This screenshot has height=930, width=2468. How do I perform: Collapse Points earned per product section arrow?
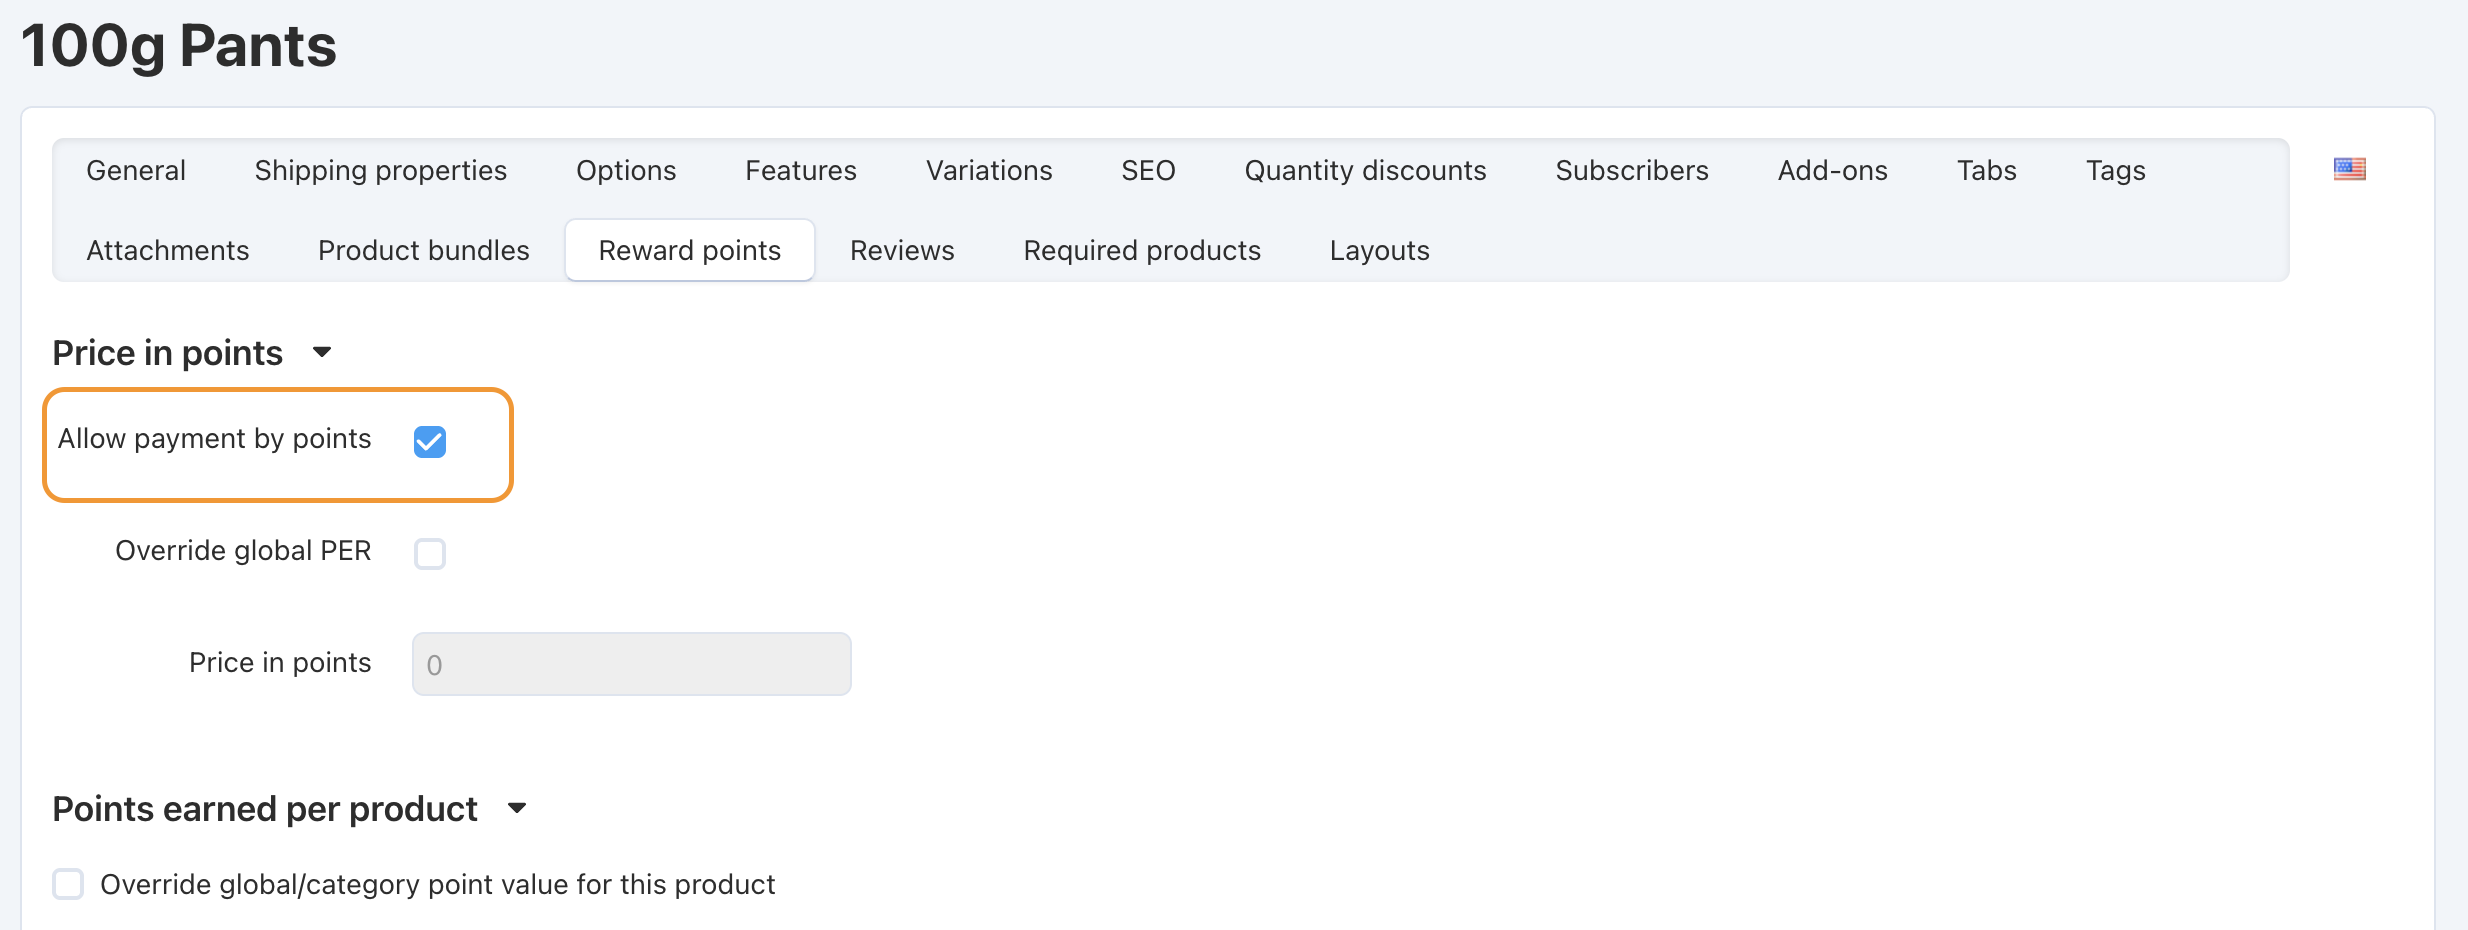click(517, 808)
